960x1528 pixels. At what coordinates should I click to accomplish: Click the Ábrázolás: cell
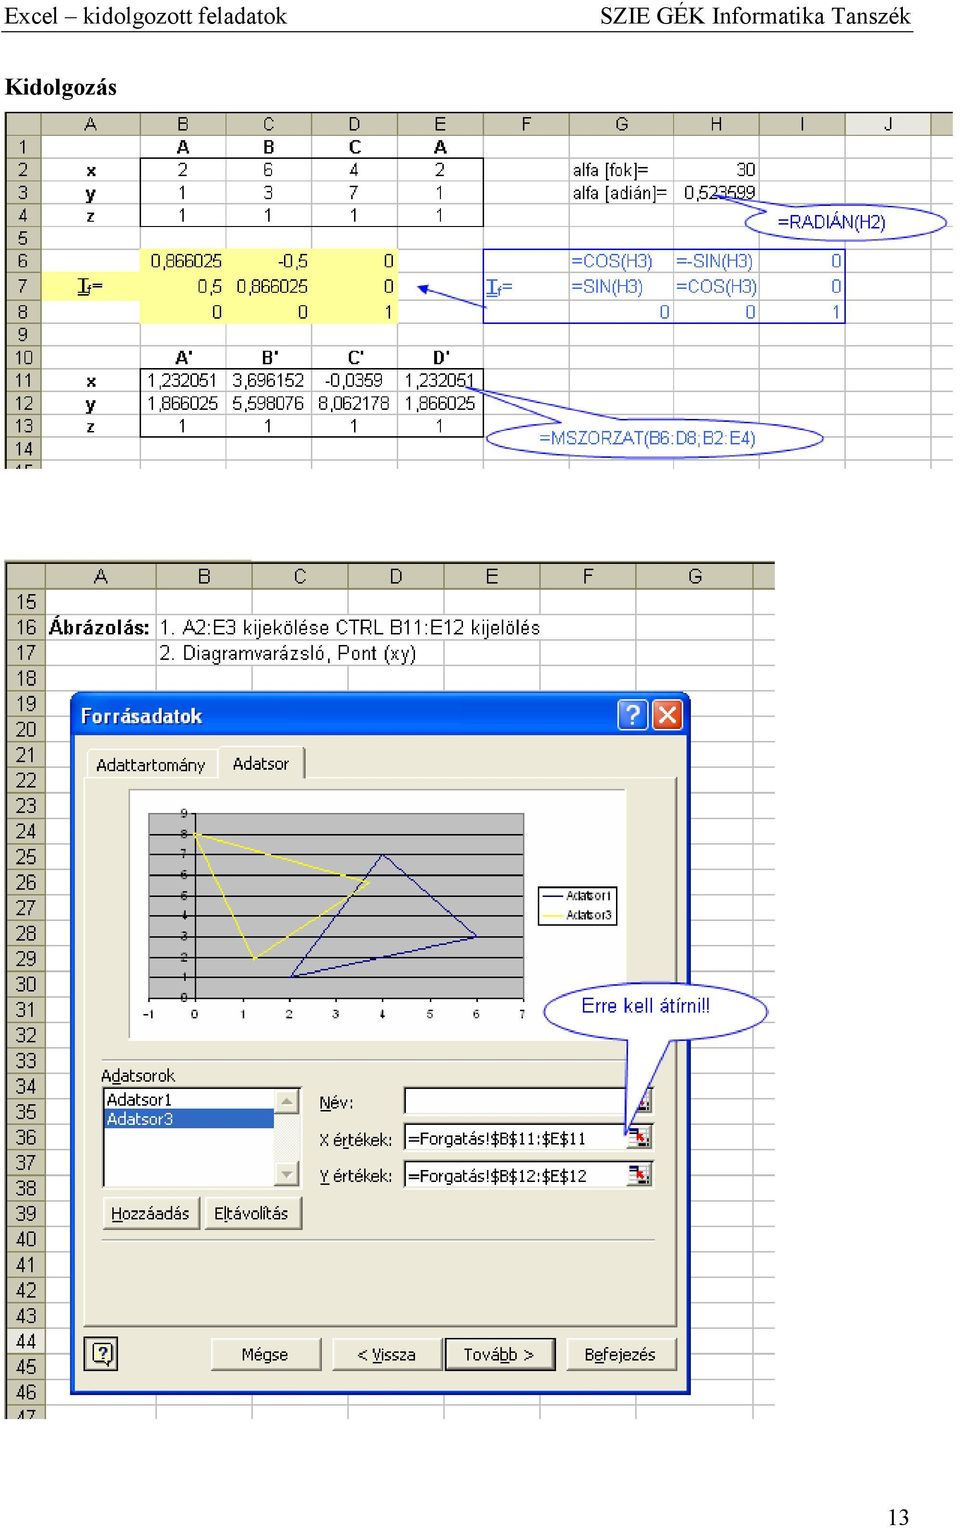point(99,627)
